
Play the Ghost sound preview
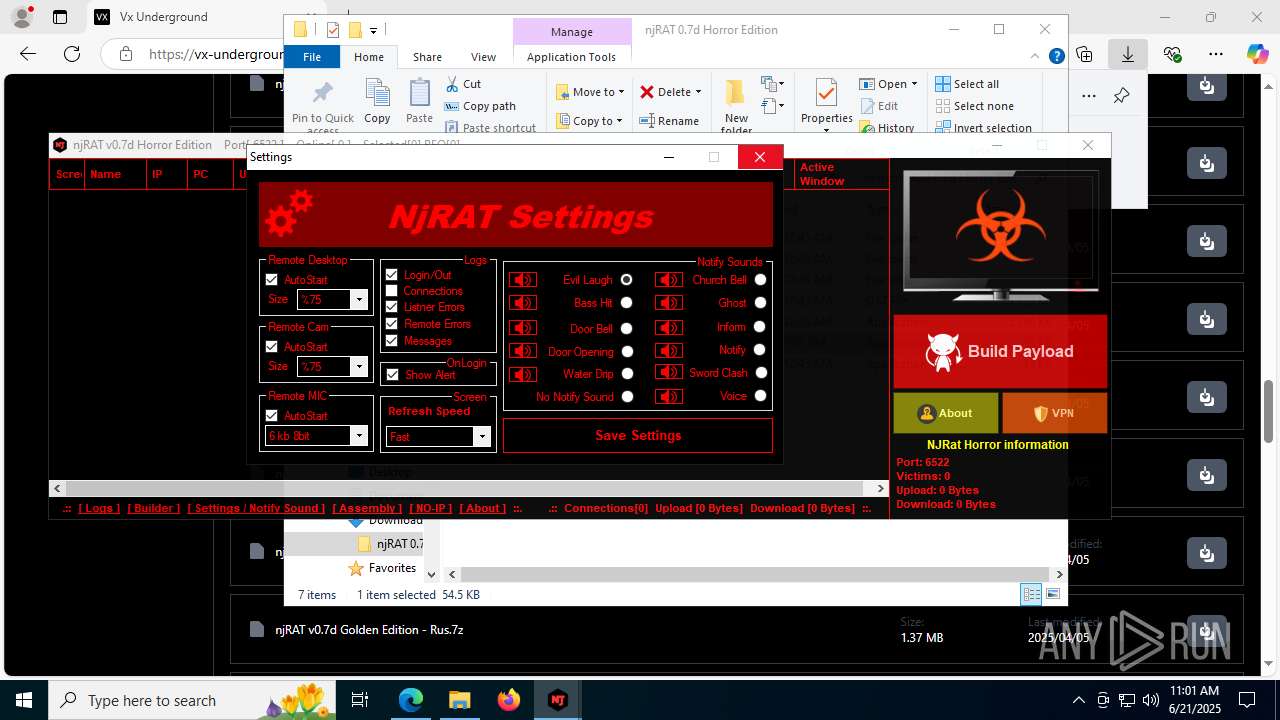[669, 303]
